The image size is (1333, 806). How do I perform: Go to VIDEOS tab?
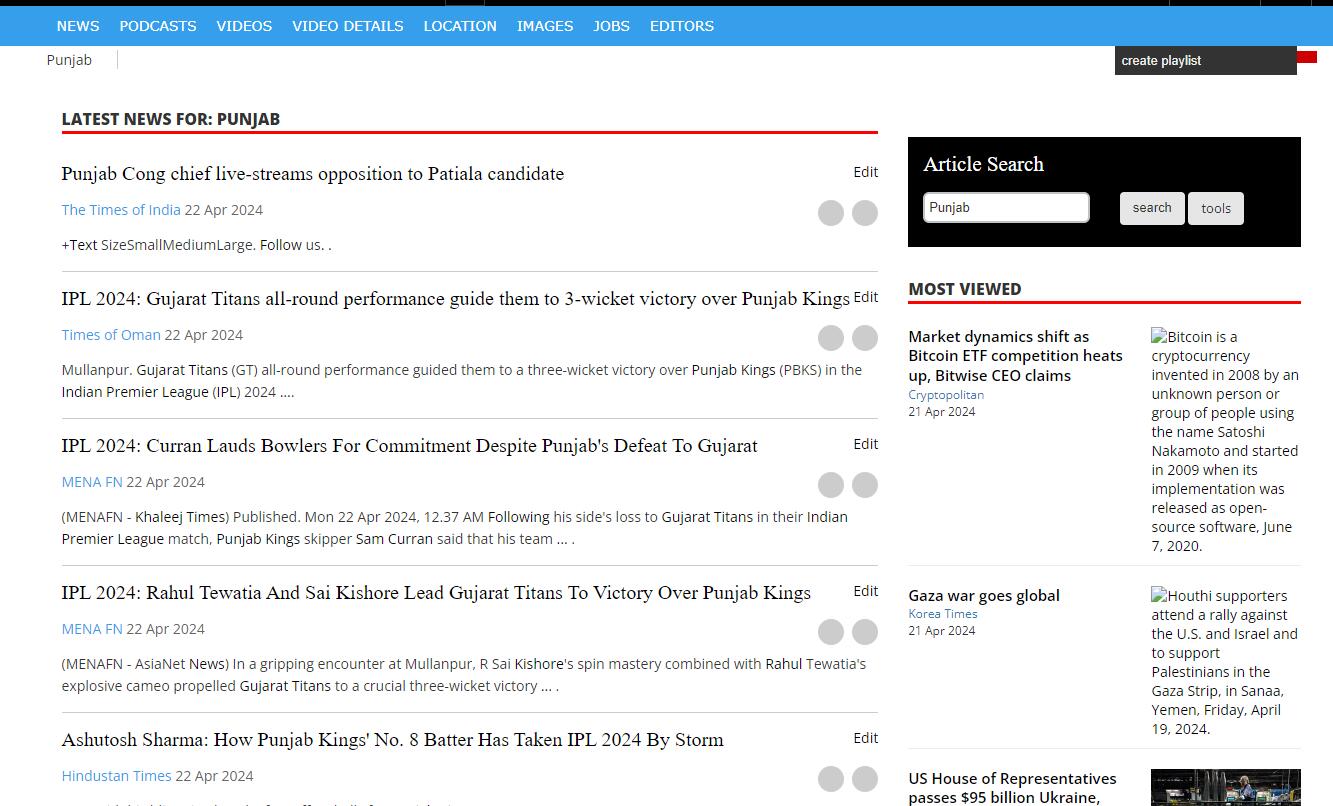coord(244,26)
